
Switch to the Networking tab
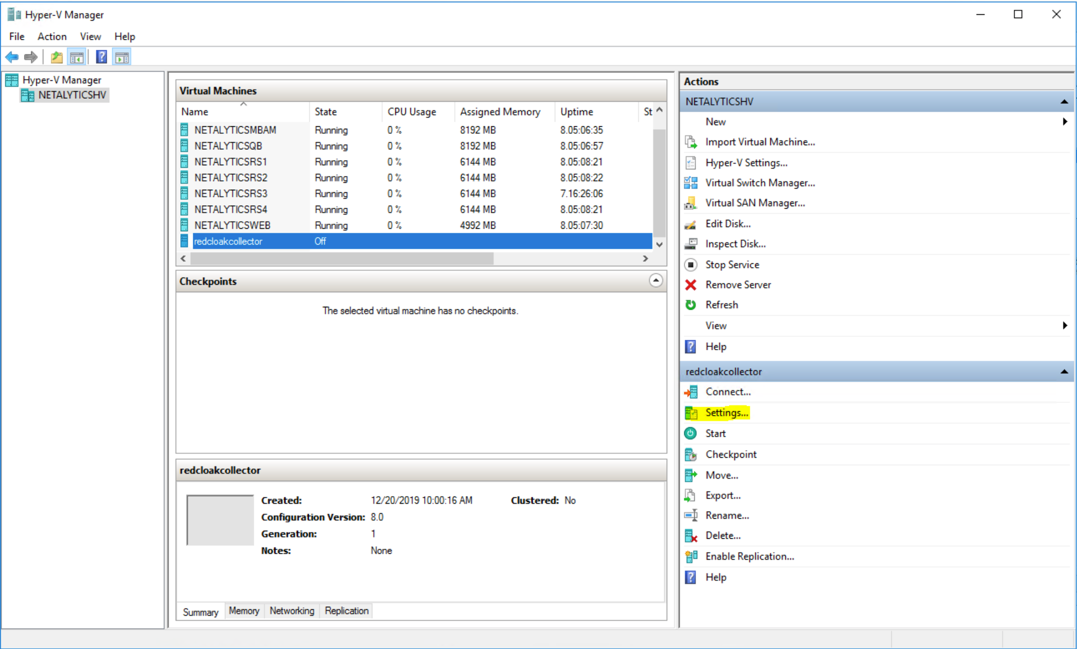[x=292, y=611]
